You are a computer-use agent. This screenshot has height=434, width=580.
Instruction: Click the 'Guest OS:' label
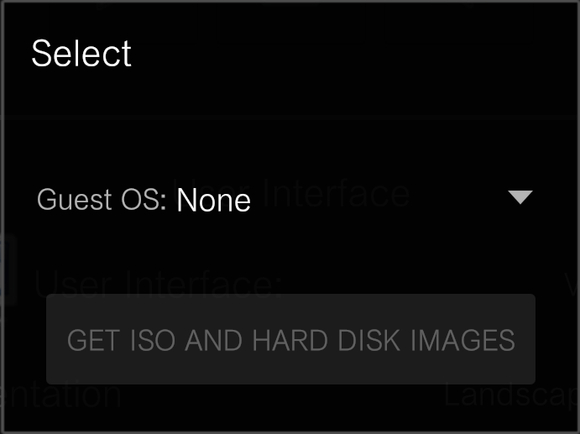(x=102, y=200)
